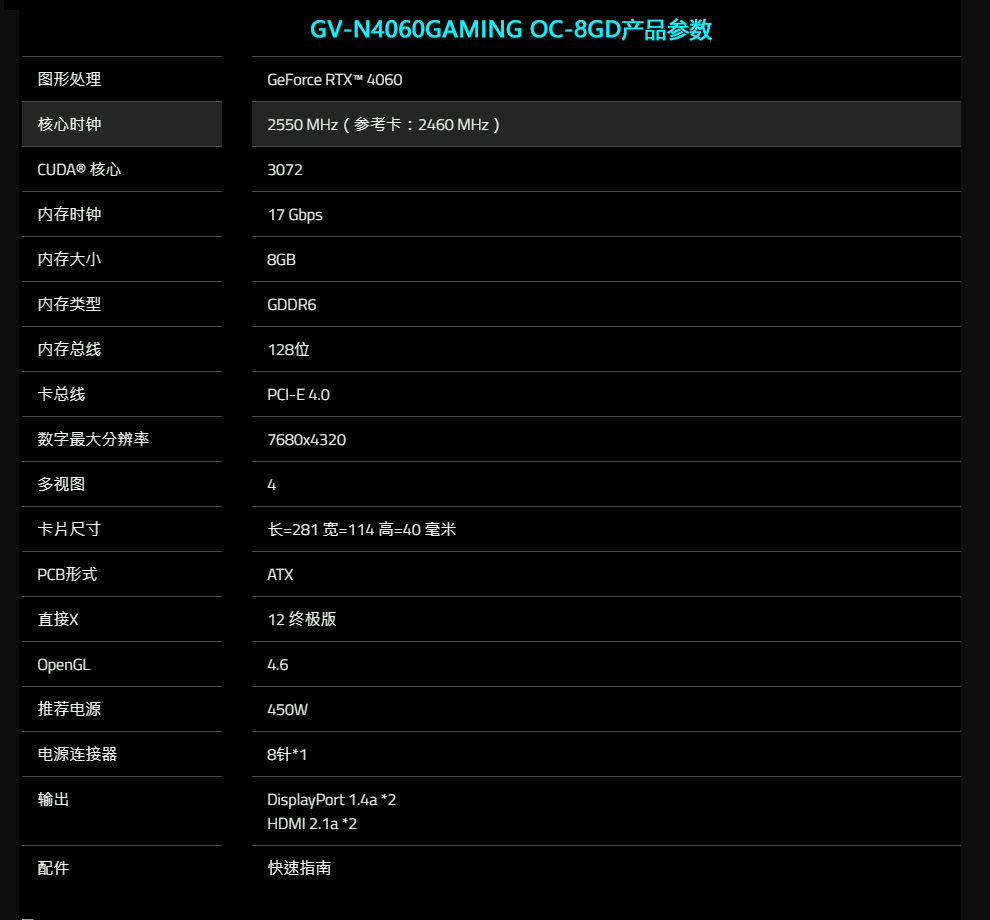Viewport: 990px width, 920px height.
Task: Click the 128位 bus width value
Action: click(x=289, y=350)
